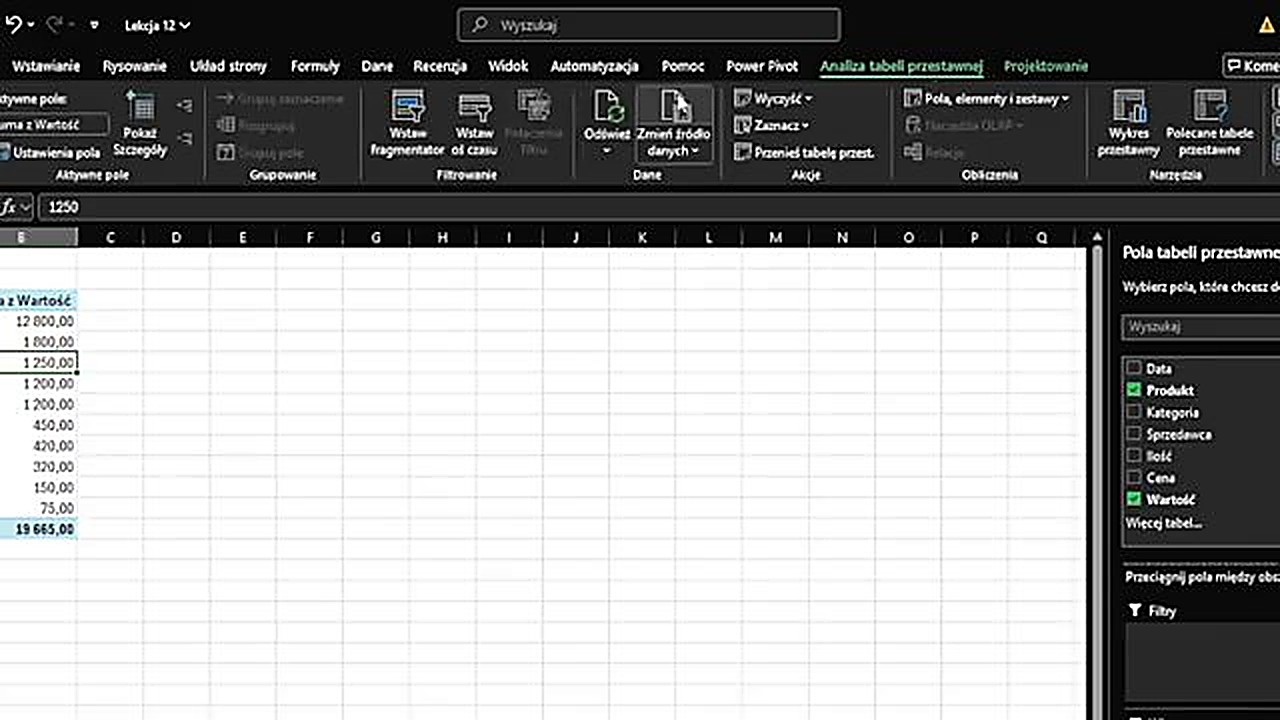Screen dimensions: 1280x720
Task: Click the Zmień źródło danych icon
Action: click(x=674, y=108)
